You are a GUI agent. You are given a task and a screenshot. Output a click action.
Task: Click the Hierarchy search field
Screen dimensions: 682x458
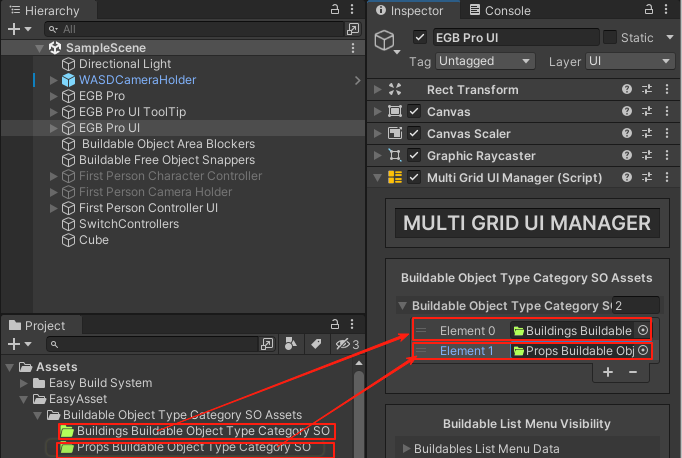coord(194,29)
